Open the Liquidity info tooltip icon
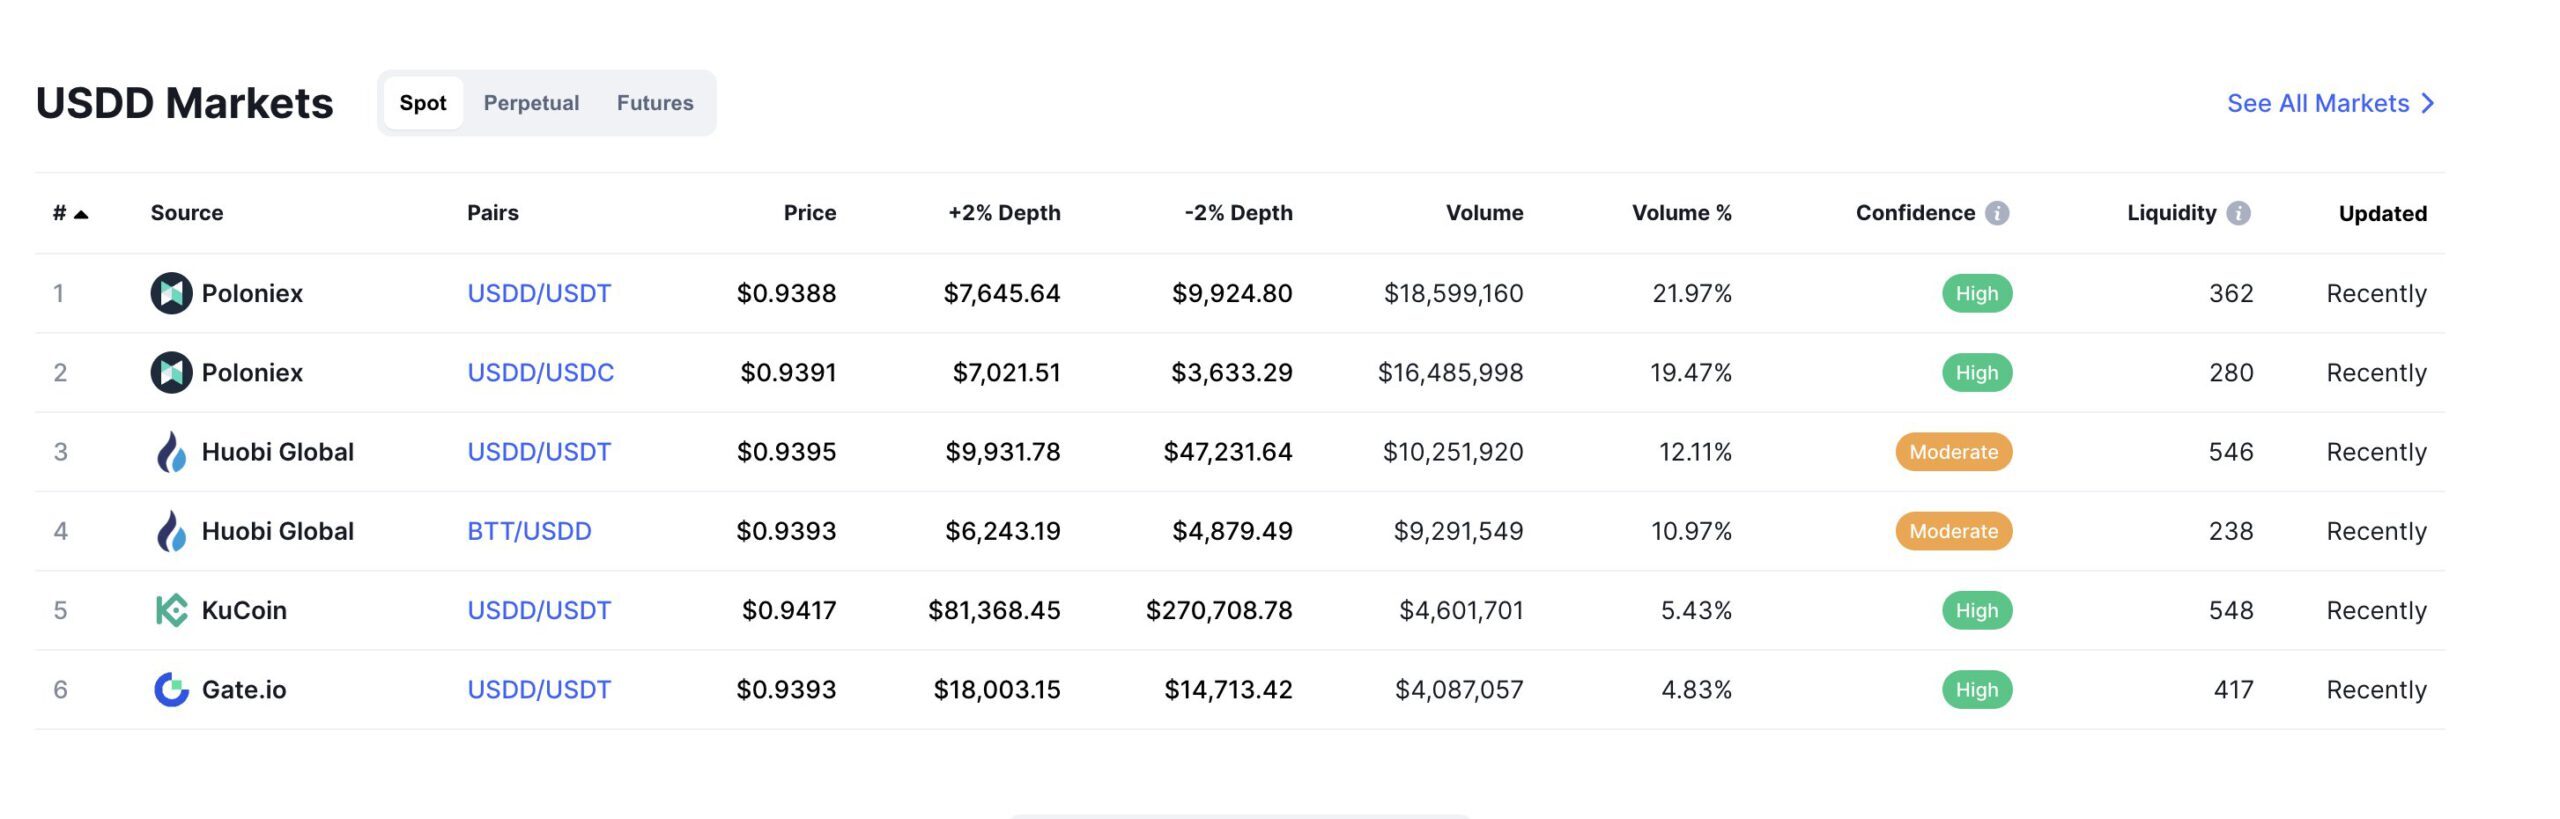 coord(2239,213)
